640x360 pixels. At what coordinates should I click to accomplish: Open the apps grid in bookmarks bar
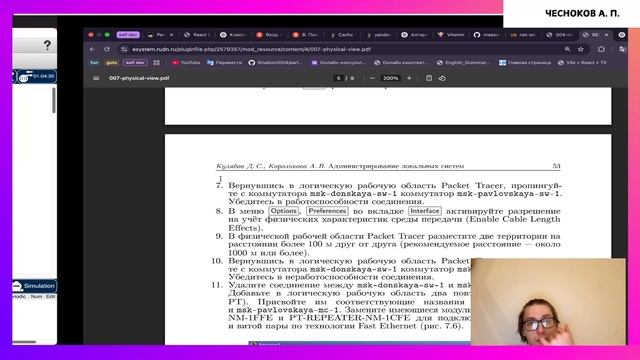point(156,62)
